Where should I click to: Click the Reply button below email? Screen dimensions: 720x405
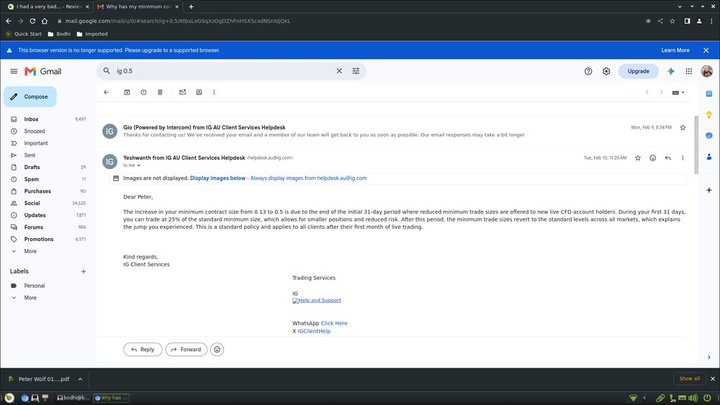142,349
